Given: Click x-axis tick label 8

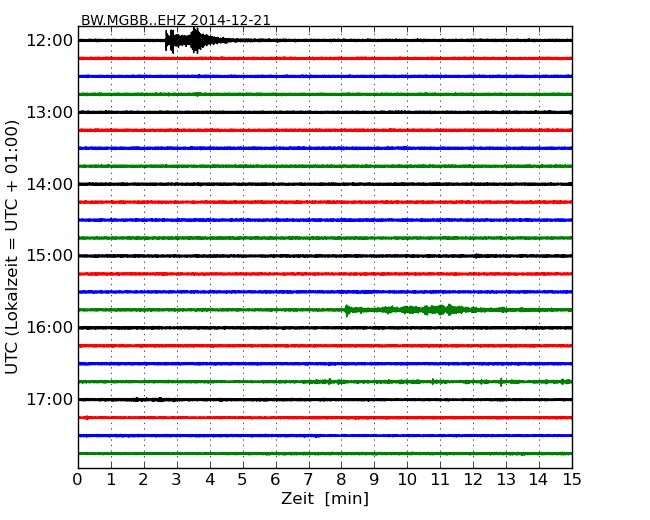Looking at the screenshot, I should click(x=341, y=480).
